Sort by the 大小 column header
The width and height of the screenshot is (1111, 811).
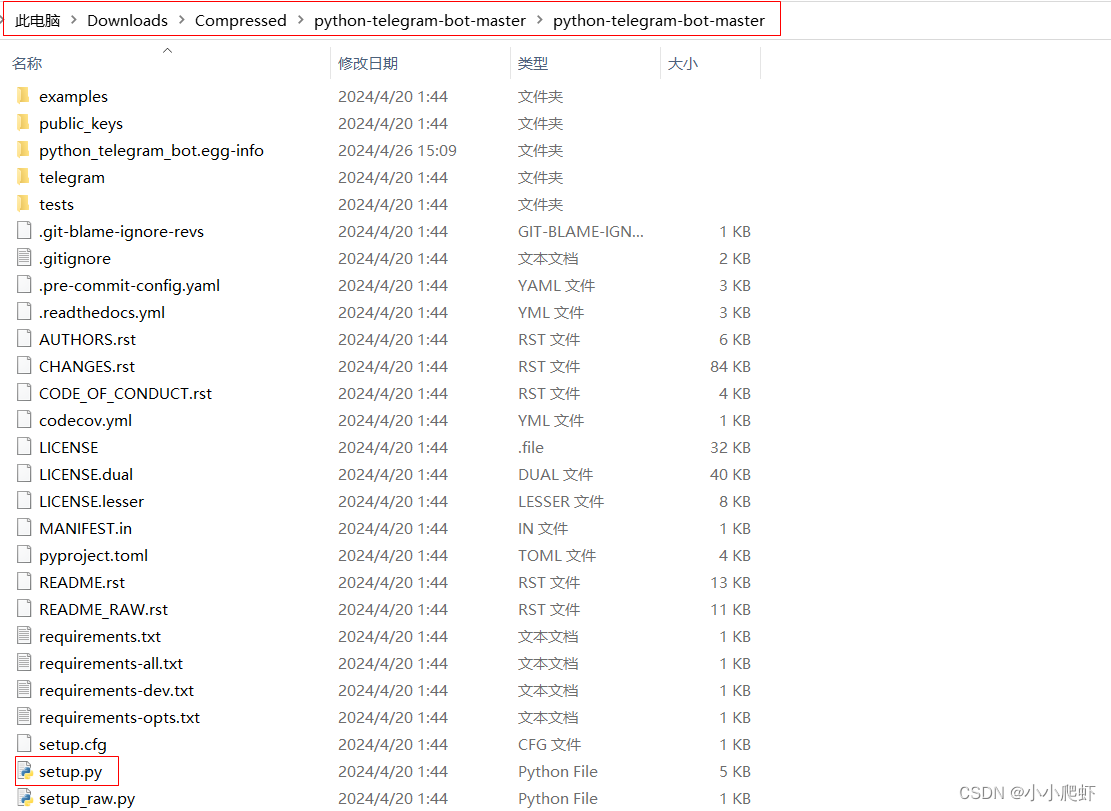683,63
